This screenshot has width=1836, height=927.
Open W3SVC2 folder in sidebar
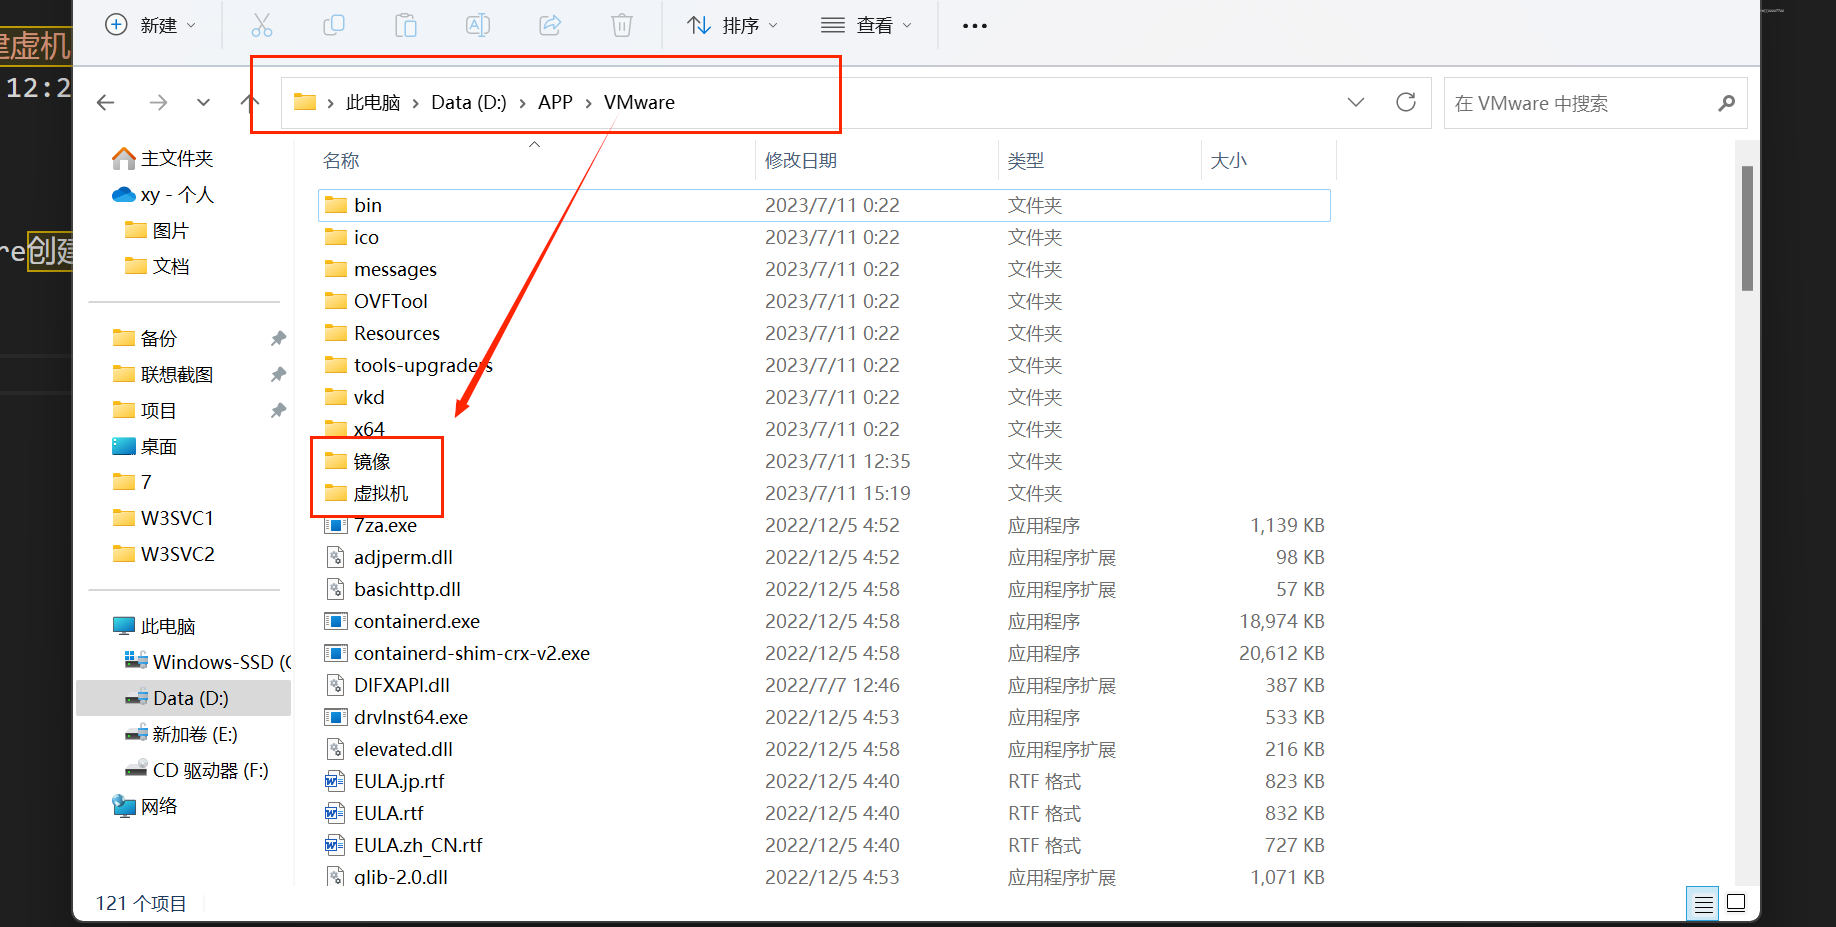164,554
